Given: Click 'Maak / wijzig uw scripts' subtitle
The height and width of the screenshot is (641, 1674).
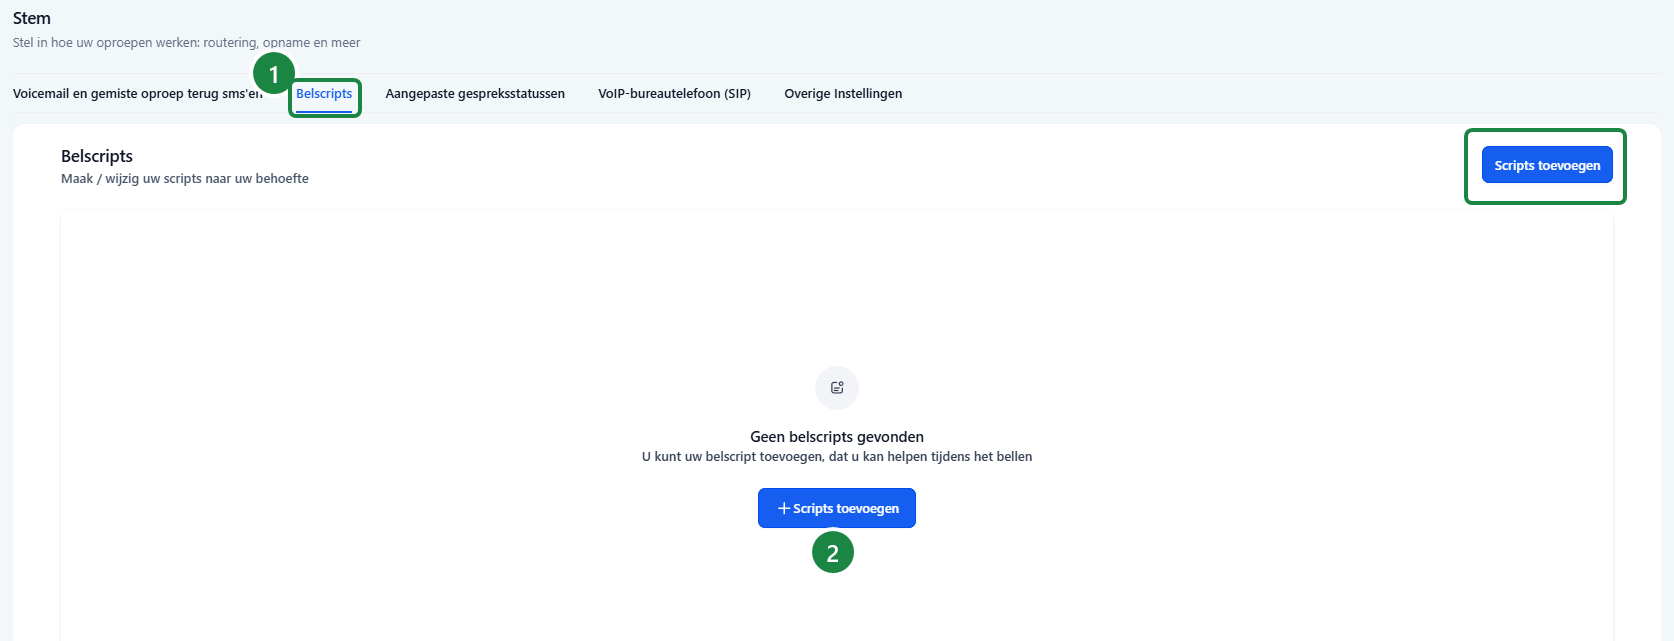Looking at the screenshot, I should (x=185, y=179).
